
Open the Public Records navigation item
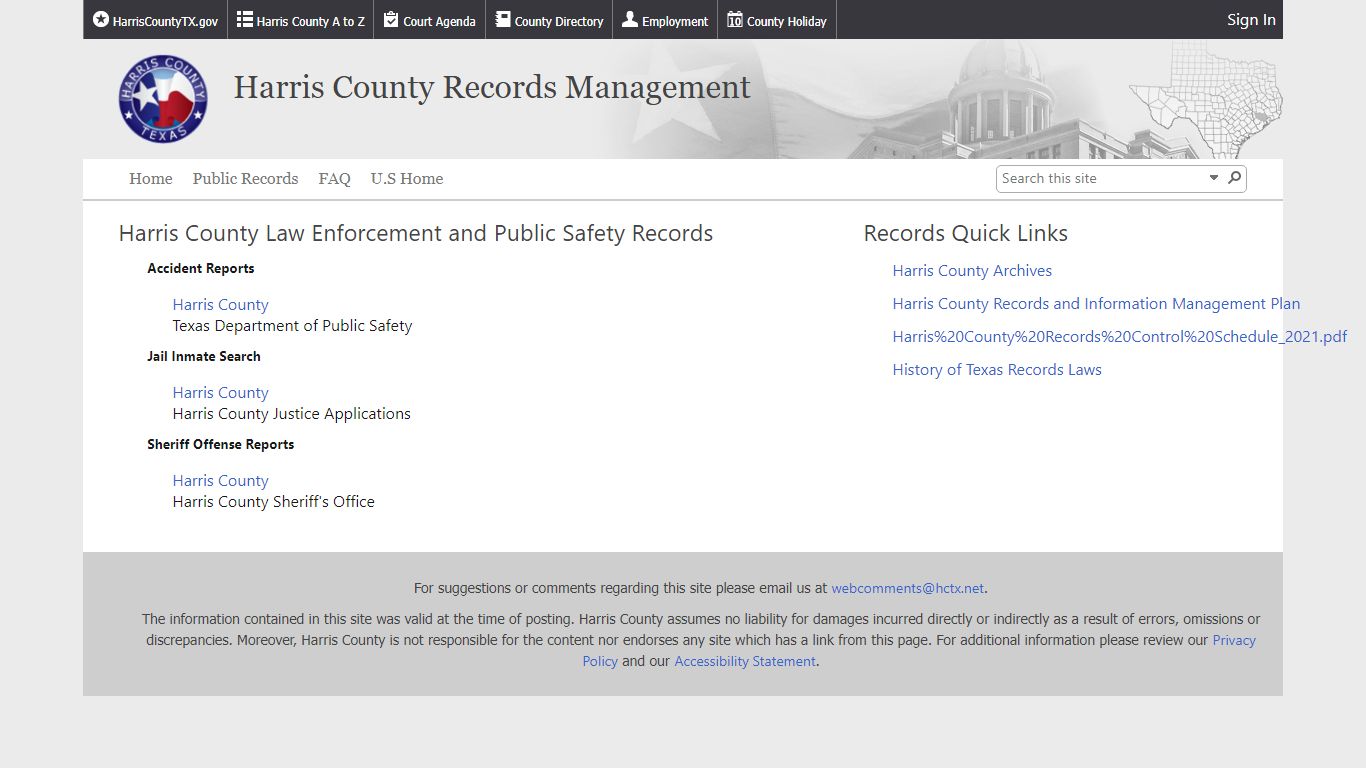[246, 179]
